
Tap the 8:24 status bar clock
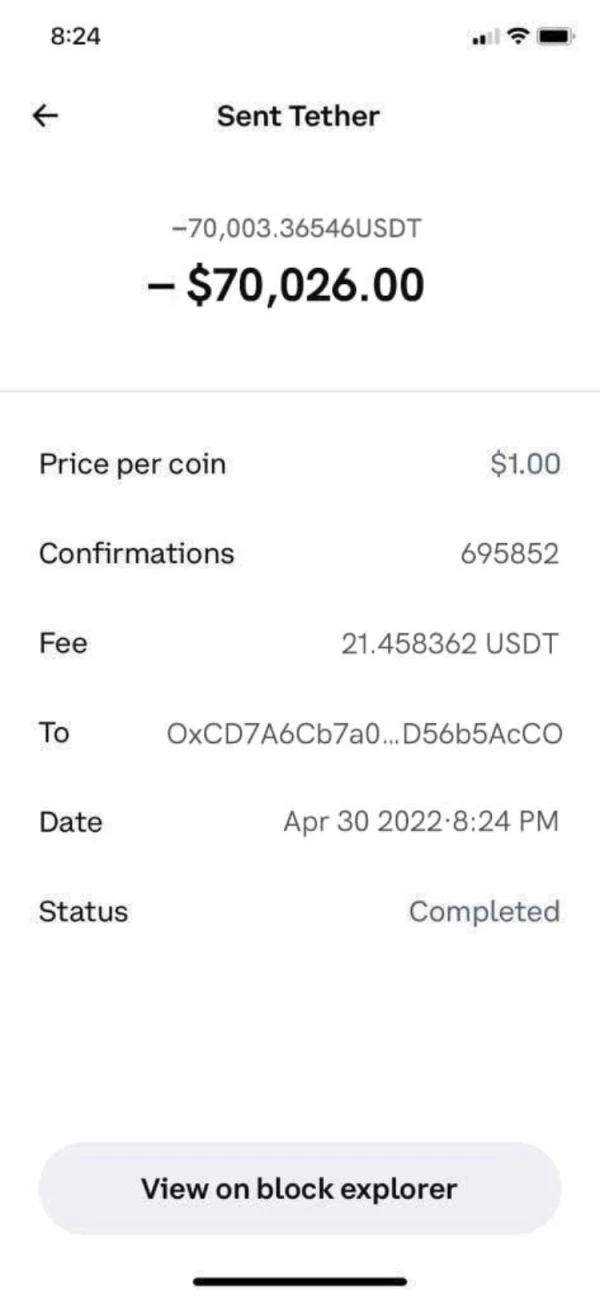pos(75,36)
